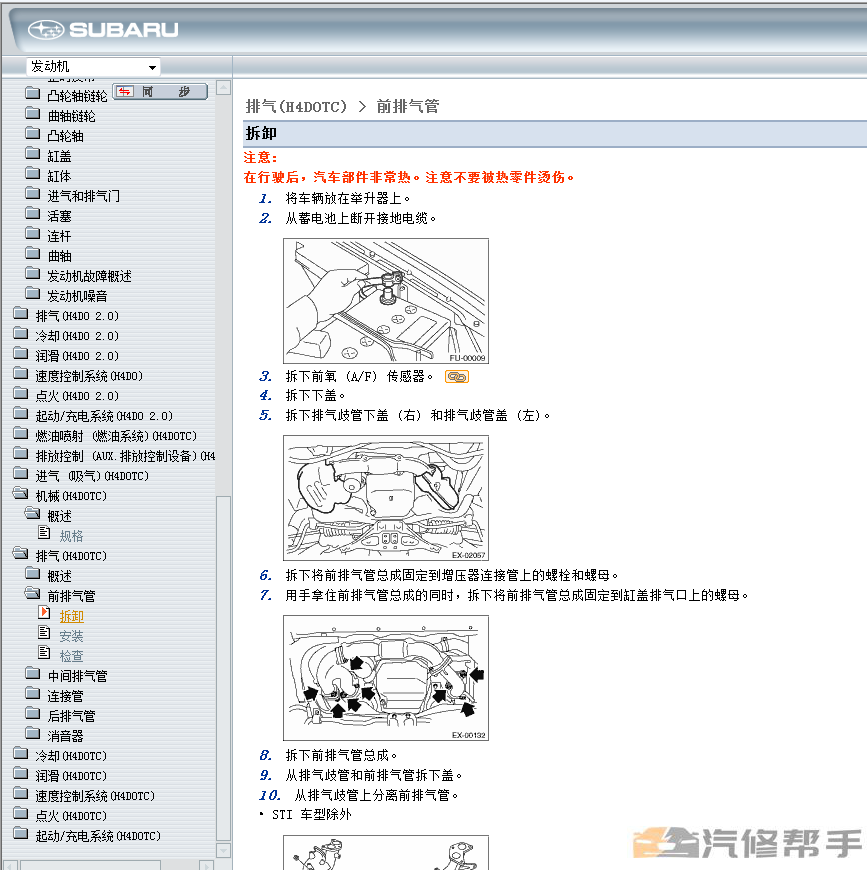Collapse the open 机械(H4DOTC) folder
Viewport: 867px width, 870px height.
(21, 494)
